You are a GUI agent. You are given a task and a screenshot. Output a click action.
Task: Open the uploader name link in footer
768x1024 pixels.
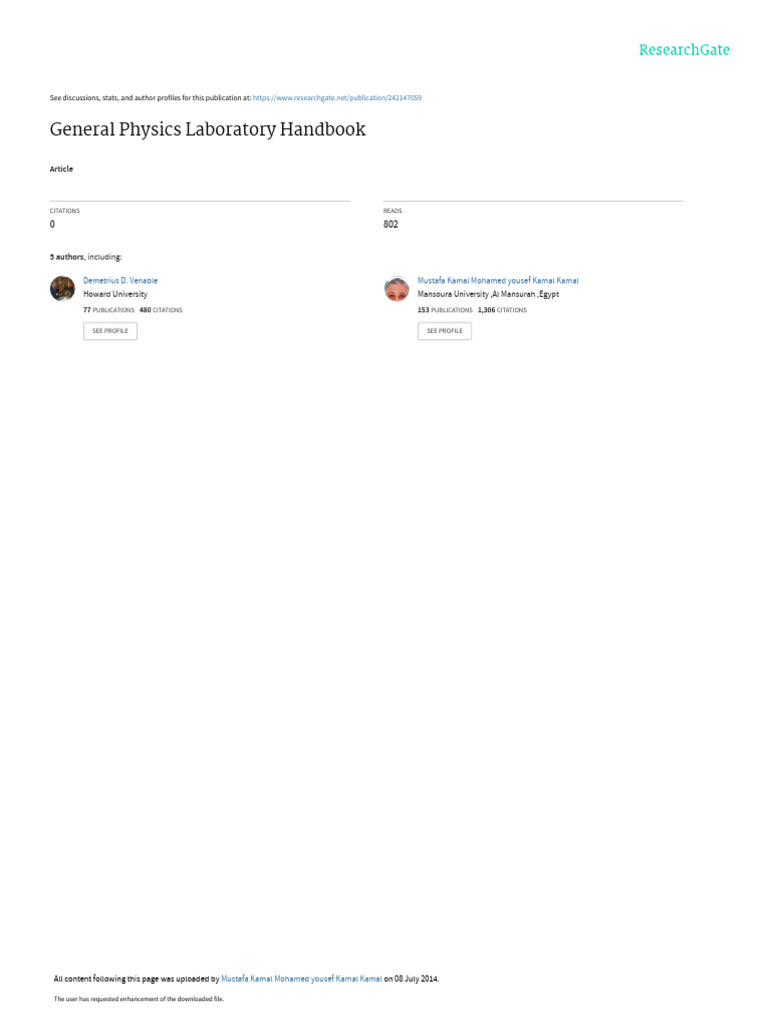(x=301, y=979)
